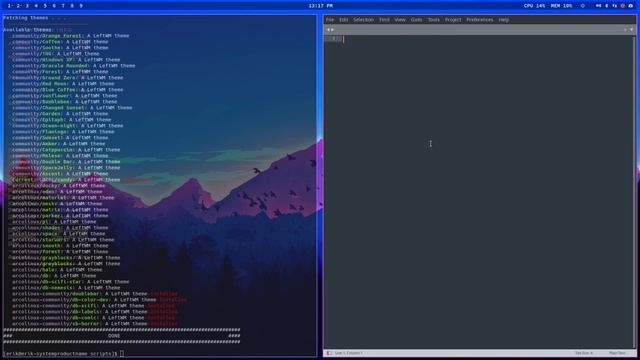640x360 pixels.
Task: Click the community/Dracula Rounded theme line
Action: click(73, 66)
